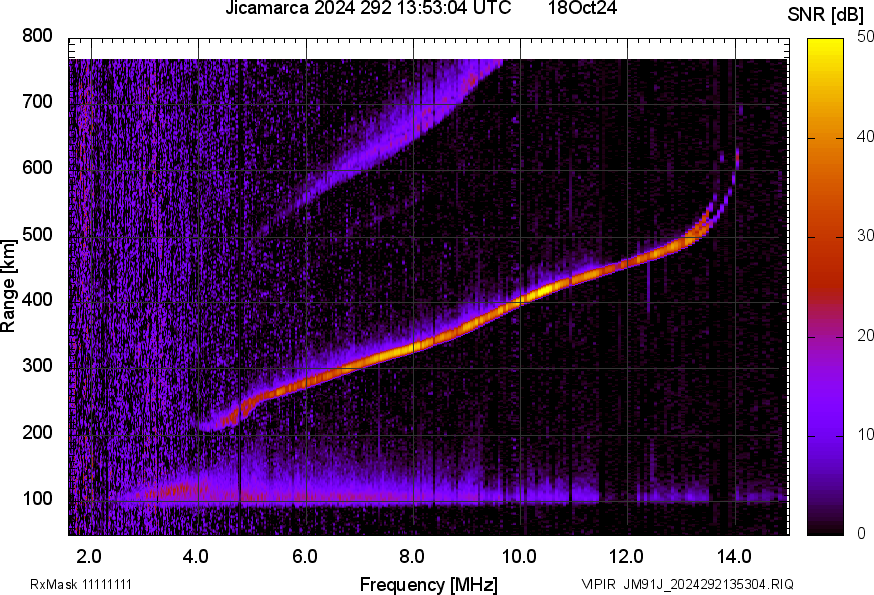Click the date label '18Oct24'
Viewport: 874px width, 595px height.
pyautogui.click(x=582, y=8)
